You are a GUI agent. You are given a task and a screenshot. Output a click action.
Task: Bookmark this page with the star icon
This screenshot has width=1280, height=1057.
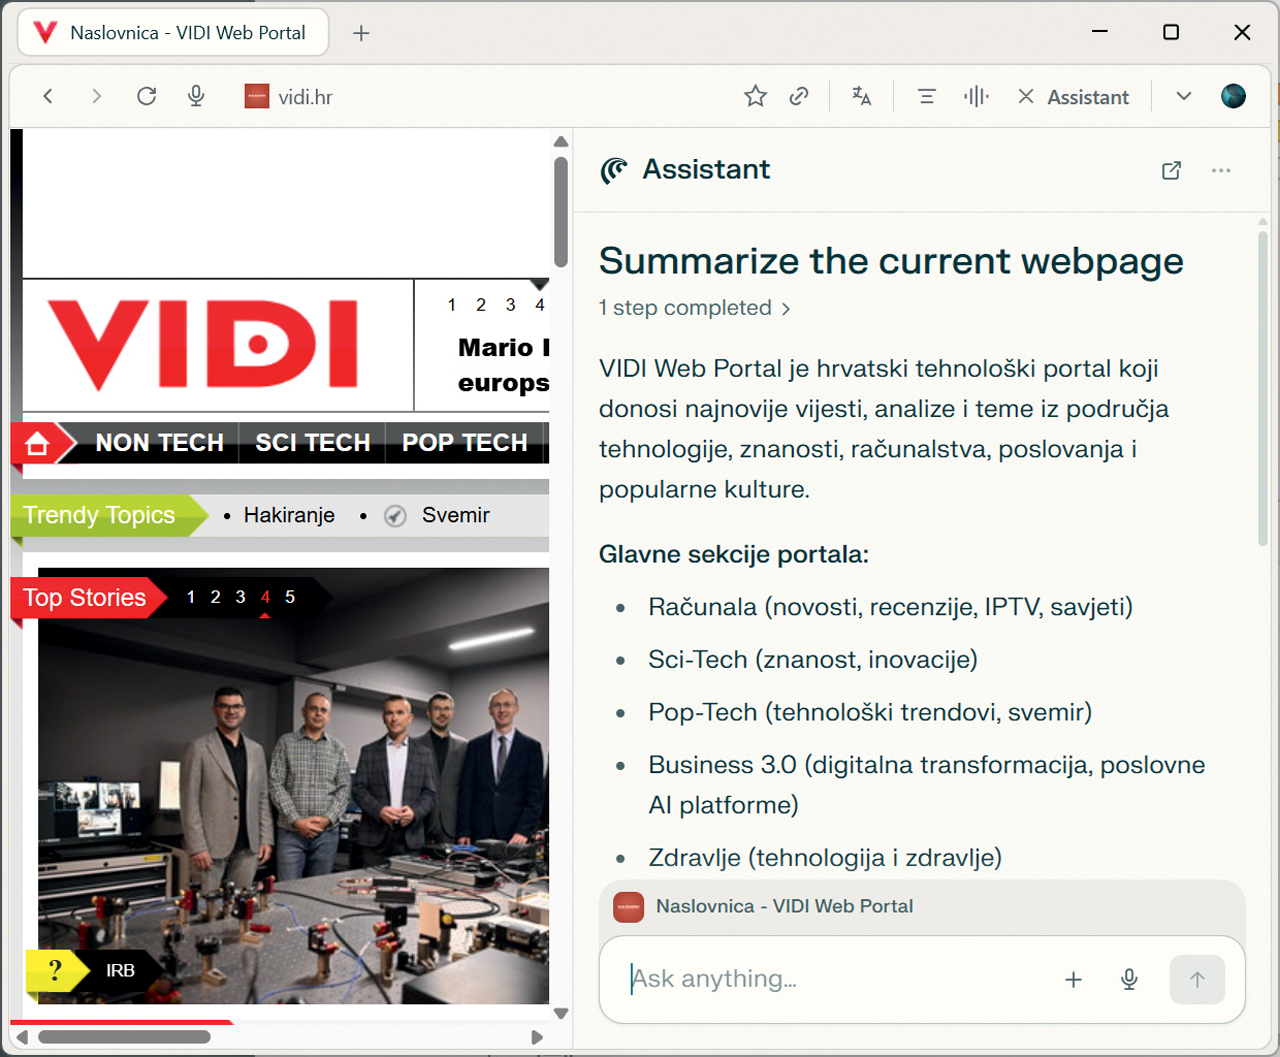click(755, 96)
